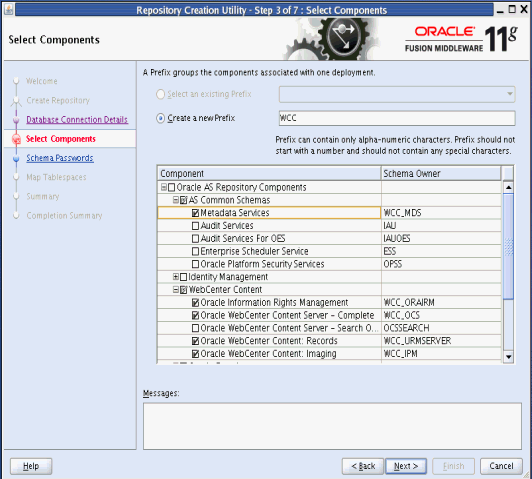Open Database Connection Details step

pos(77,120)
